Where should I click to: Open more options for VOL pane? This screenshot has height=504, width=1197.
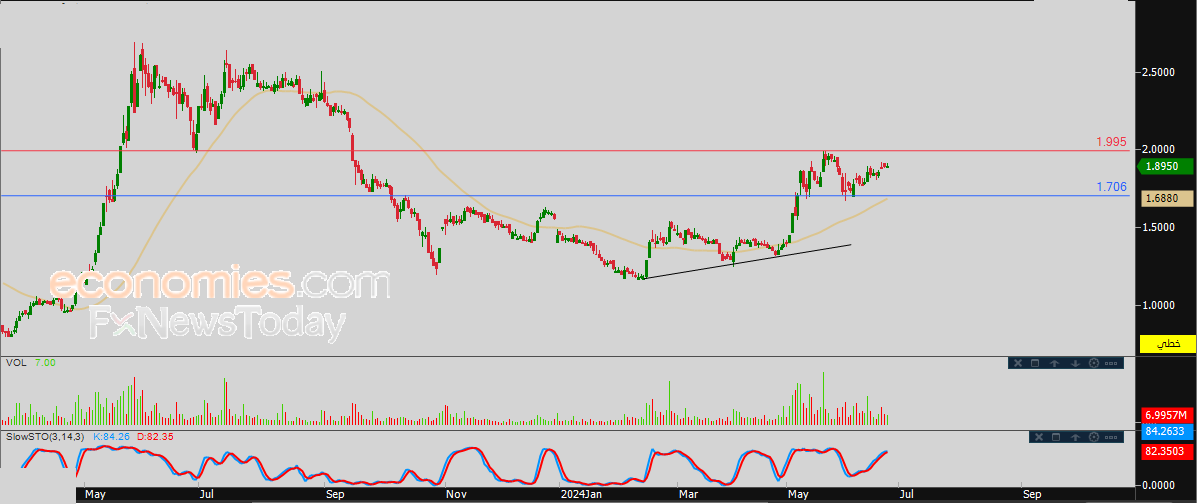click(x=1111, y=363)
